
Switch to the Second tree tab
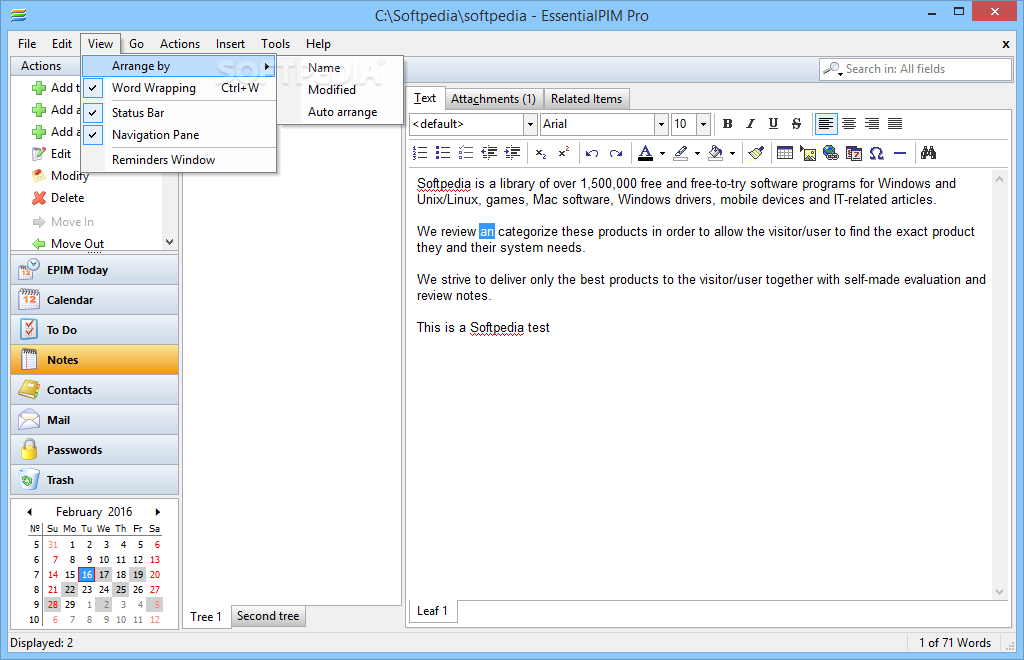click(x=268, y=616)
